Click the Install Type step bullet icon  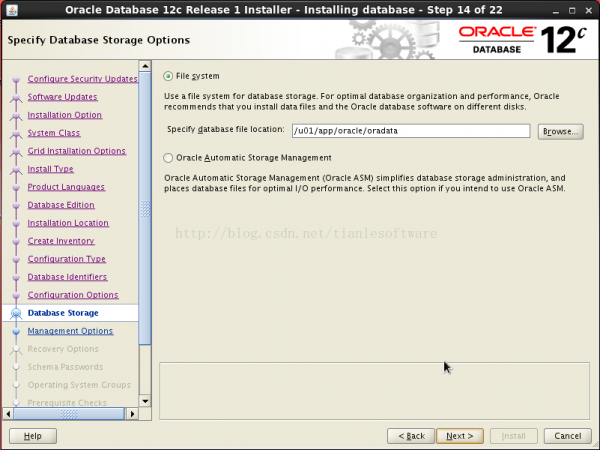tap(16, 170)
